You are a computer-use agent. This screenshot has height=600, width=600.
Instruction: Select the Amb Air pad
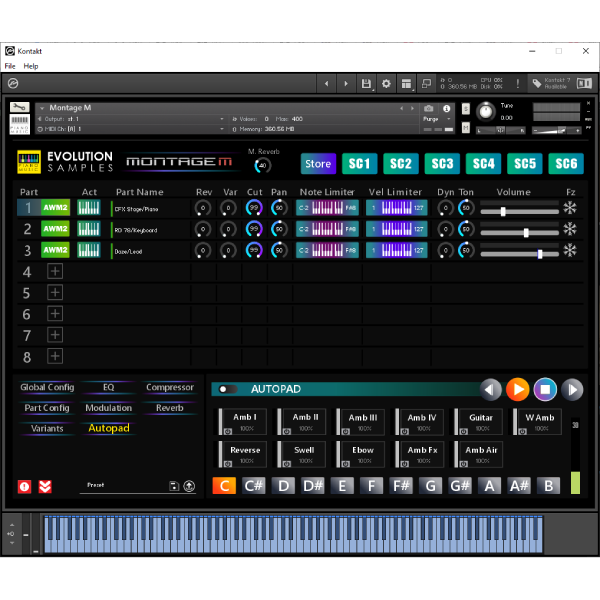(x=481, y=454)
